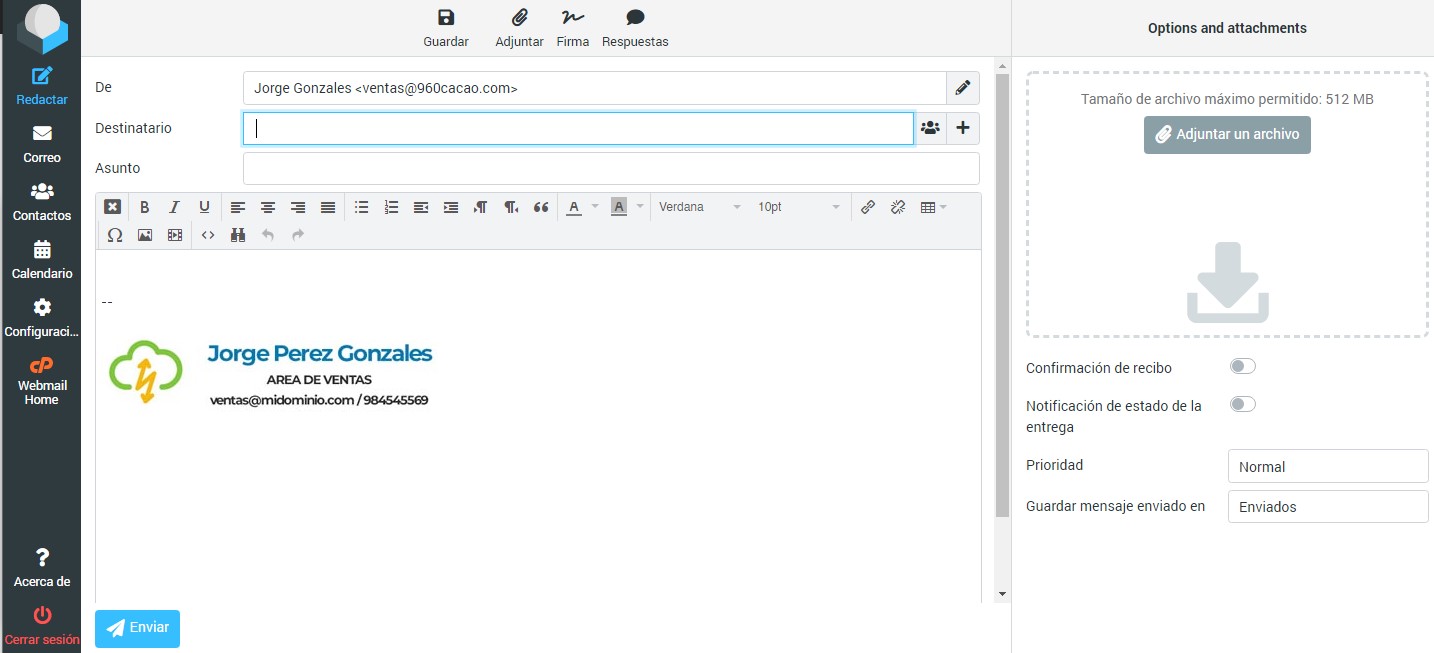
Task: Click the undo arrow
Action: tap(267, 235)
